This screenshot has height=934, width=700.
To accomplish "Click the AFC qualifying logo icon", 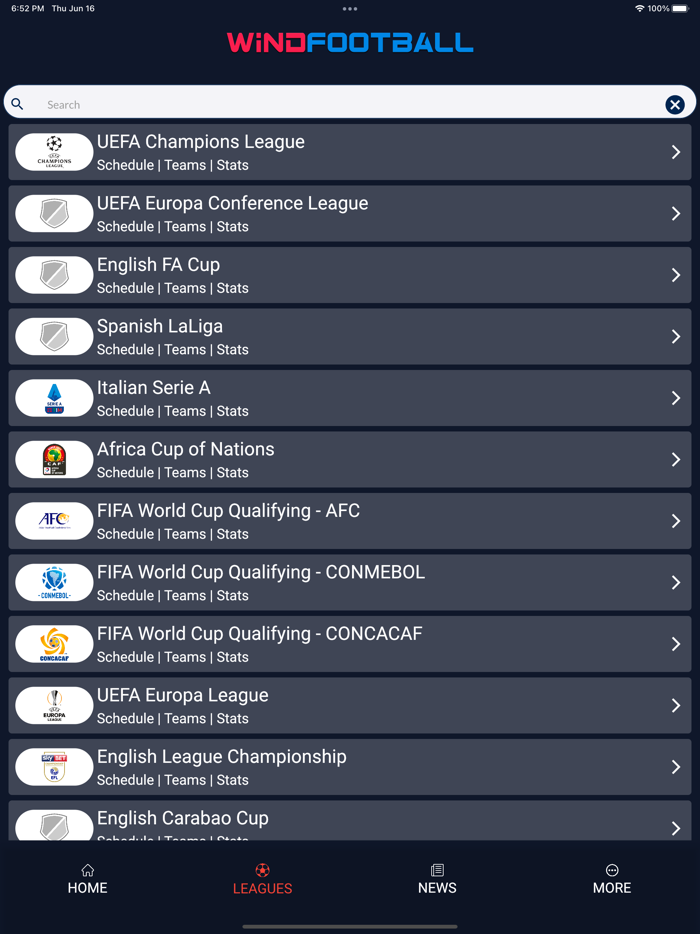I will tap(54, 521).
